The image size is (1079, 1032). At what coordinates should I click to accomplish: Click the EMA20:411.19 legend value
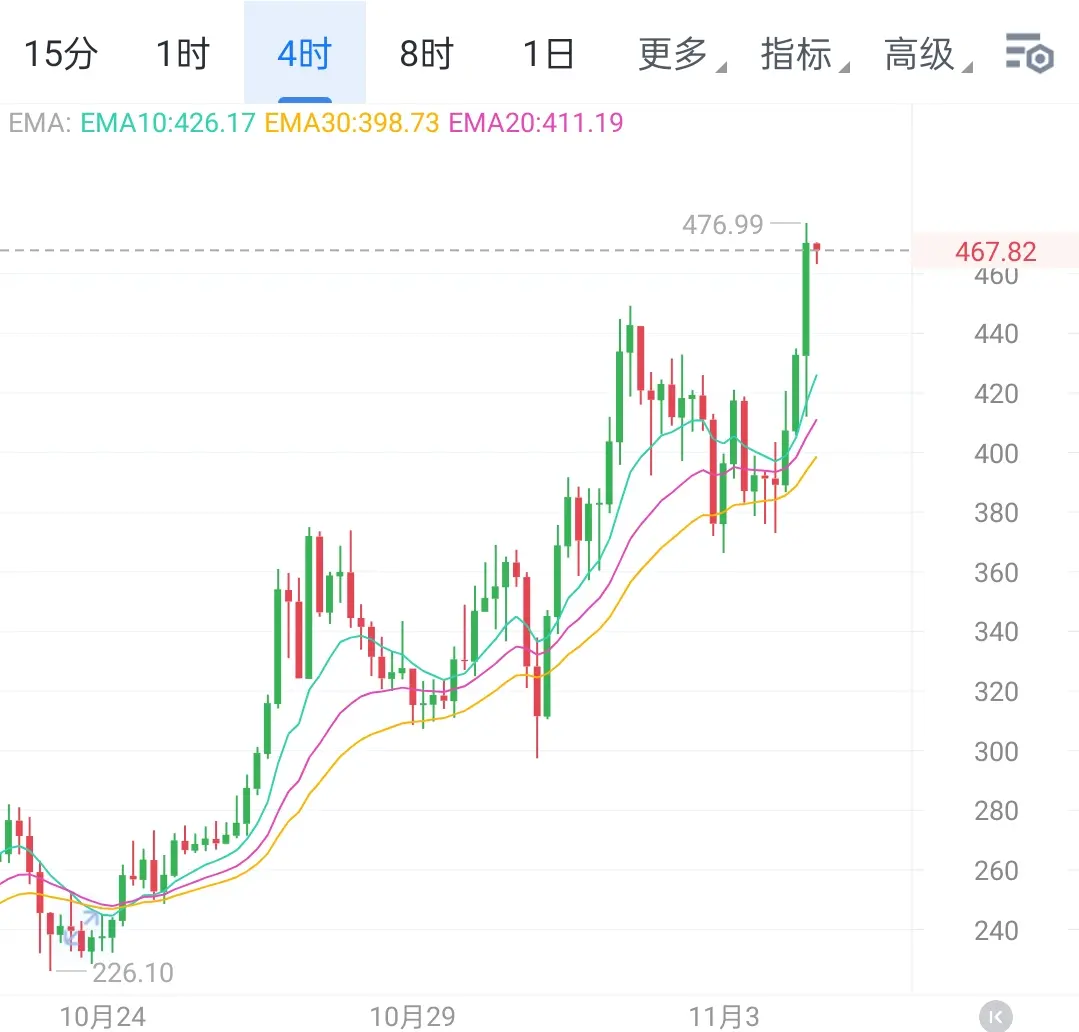536,123
